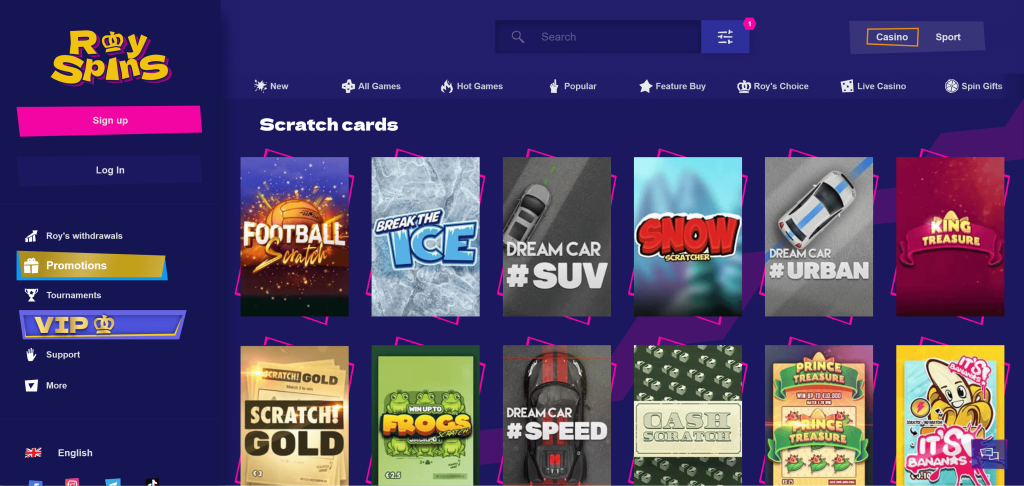Switch to Sport mode
Screen dimensions: 1024x486
click(948, 37)
